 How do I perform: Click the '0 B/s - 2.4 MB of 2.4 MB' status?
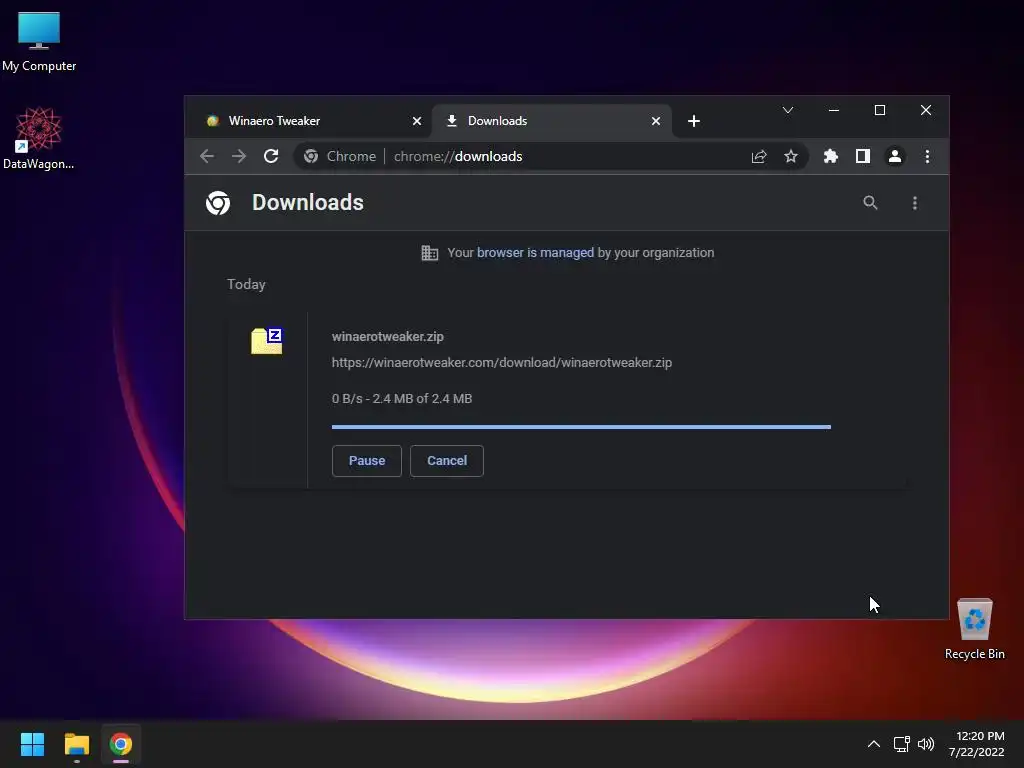tap(402, 398)
